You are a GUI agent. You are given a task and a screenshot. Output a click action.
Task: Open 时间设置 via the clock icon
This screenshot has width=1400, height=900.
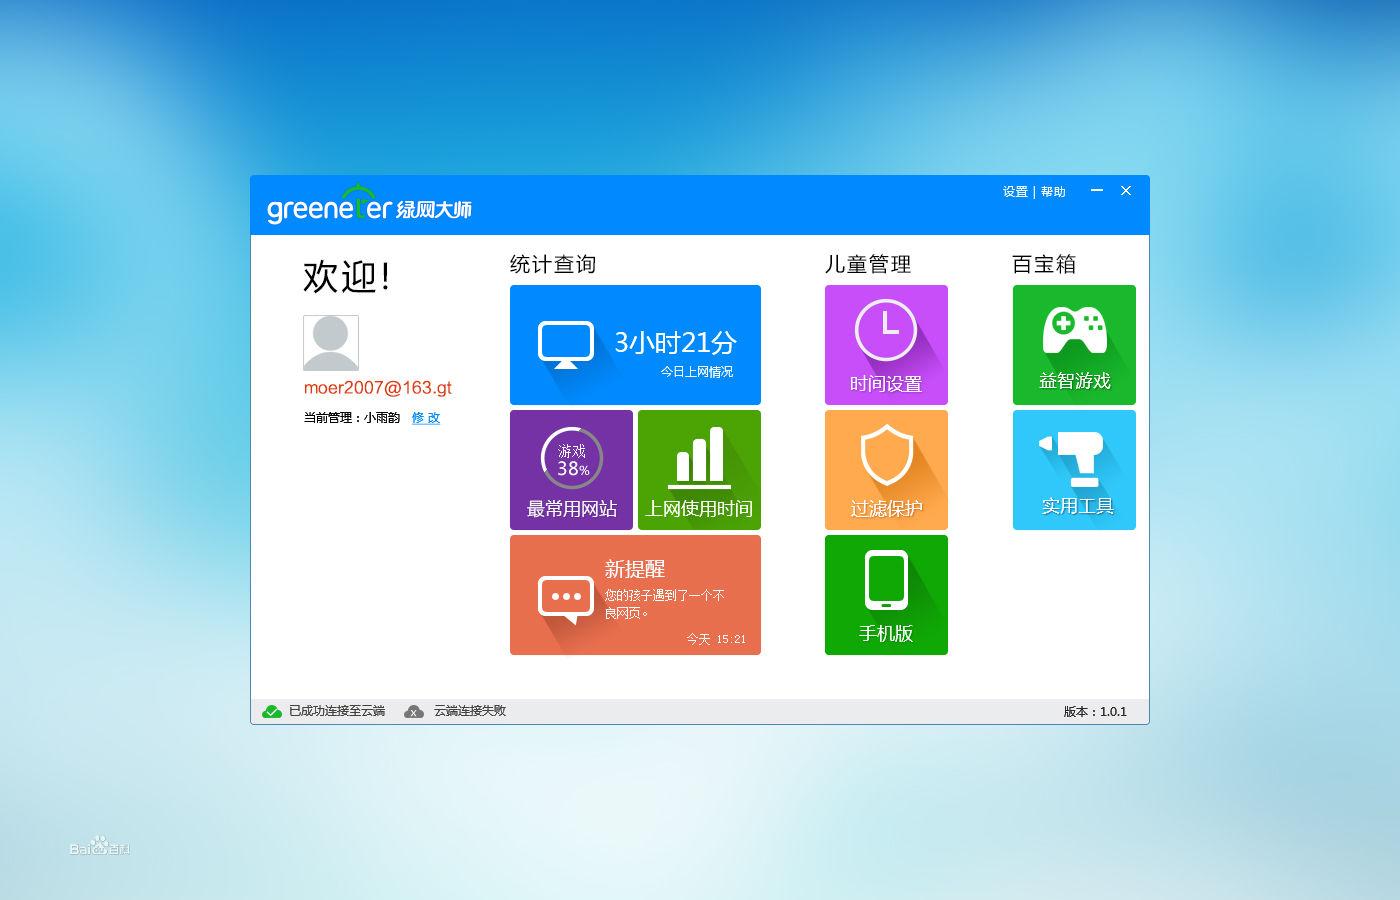coord(886,328)
